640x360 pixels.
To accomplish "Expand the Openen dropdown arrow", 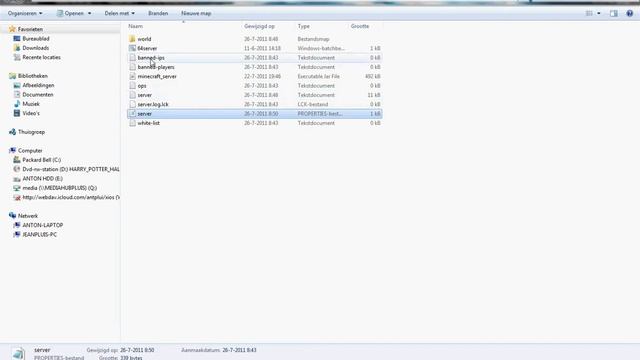I will coord(89,13).
